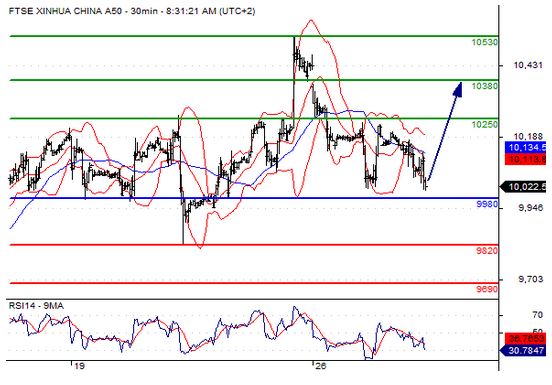This screenshot has height=385, width=552.
Task: Select the red 36.7853 RSI average tag
Action: pos(526,339)
